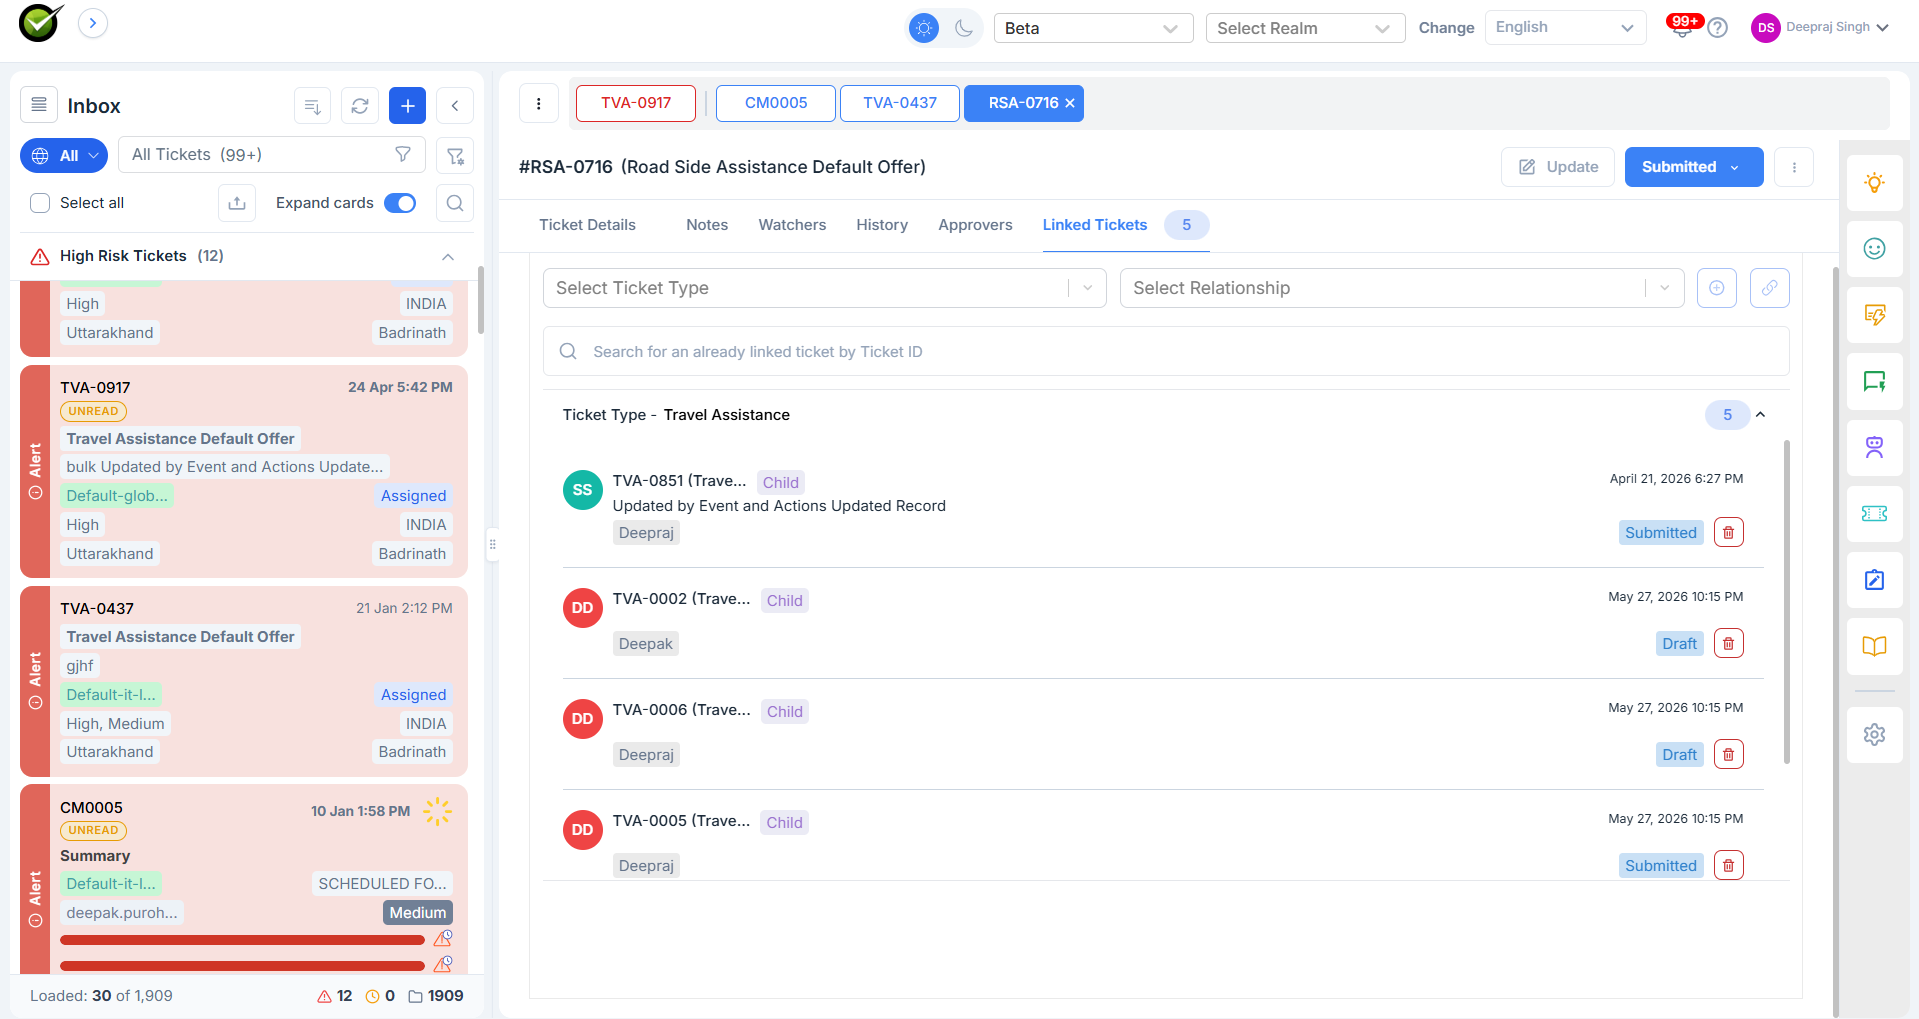1919x1019 pixels.
Task: Delete linked ticket TVA-0005
Action: click(1729, 866)
